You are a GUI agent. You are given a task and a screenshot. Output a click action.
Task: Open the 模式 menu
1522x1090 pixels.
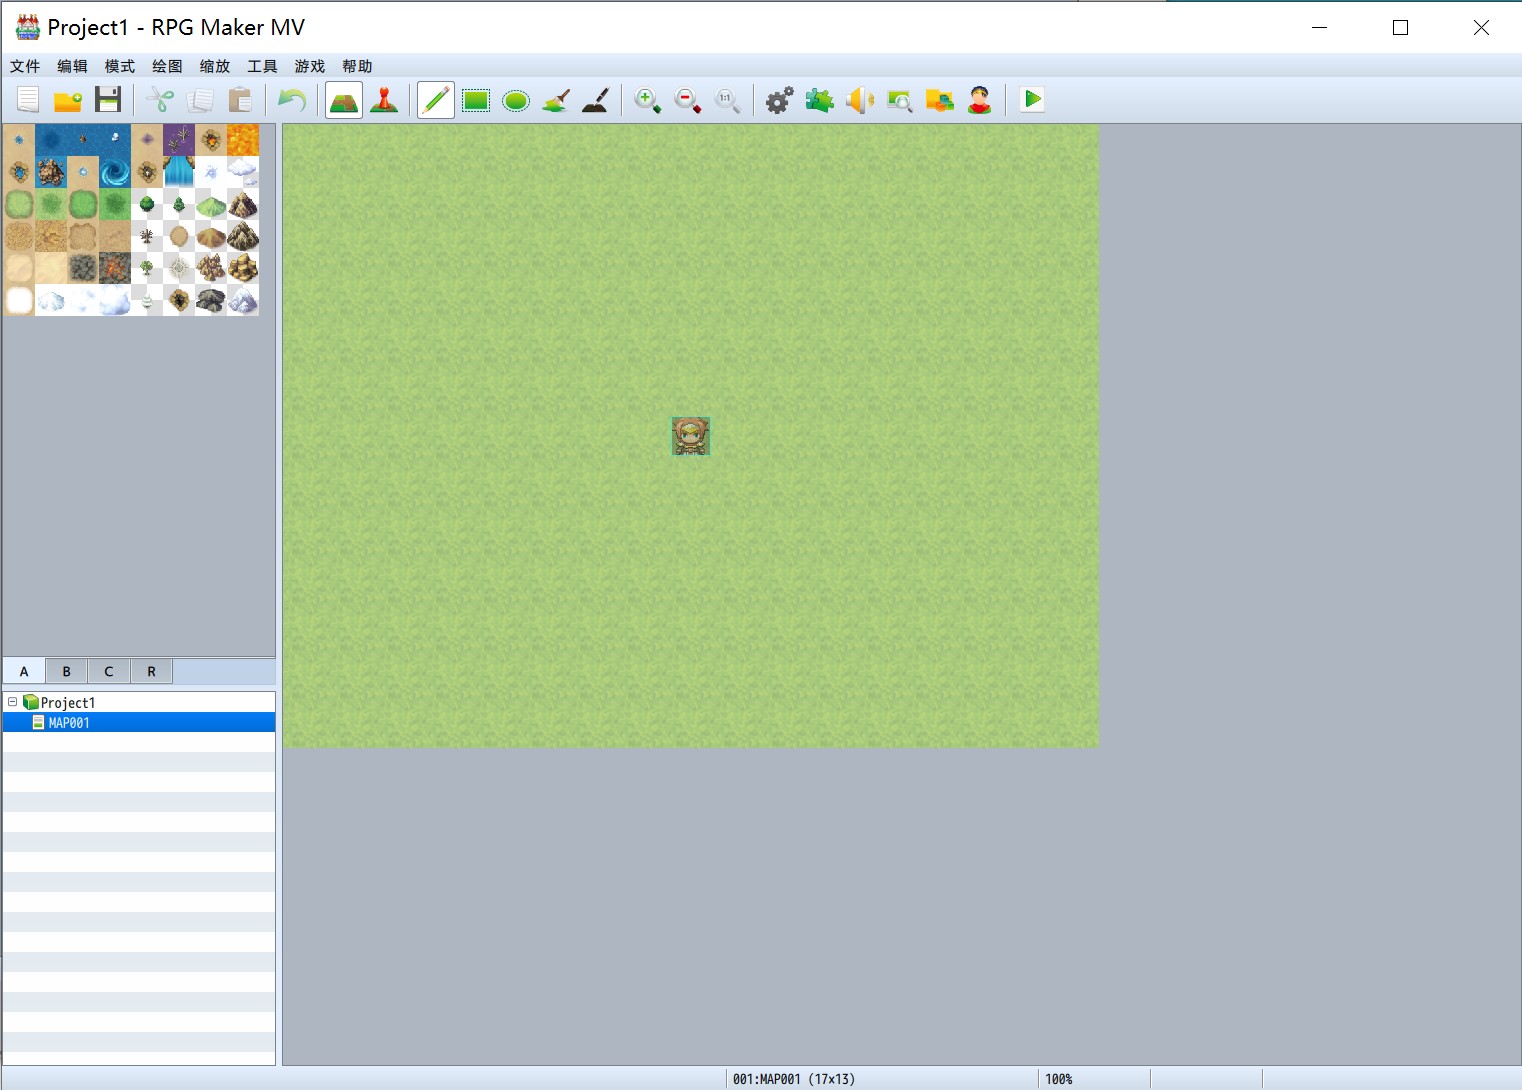pyautogui.click(x=120, y=66)
